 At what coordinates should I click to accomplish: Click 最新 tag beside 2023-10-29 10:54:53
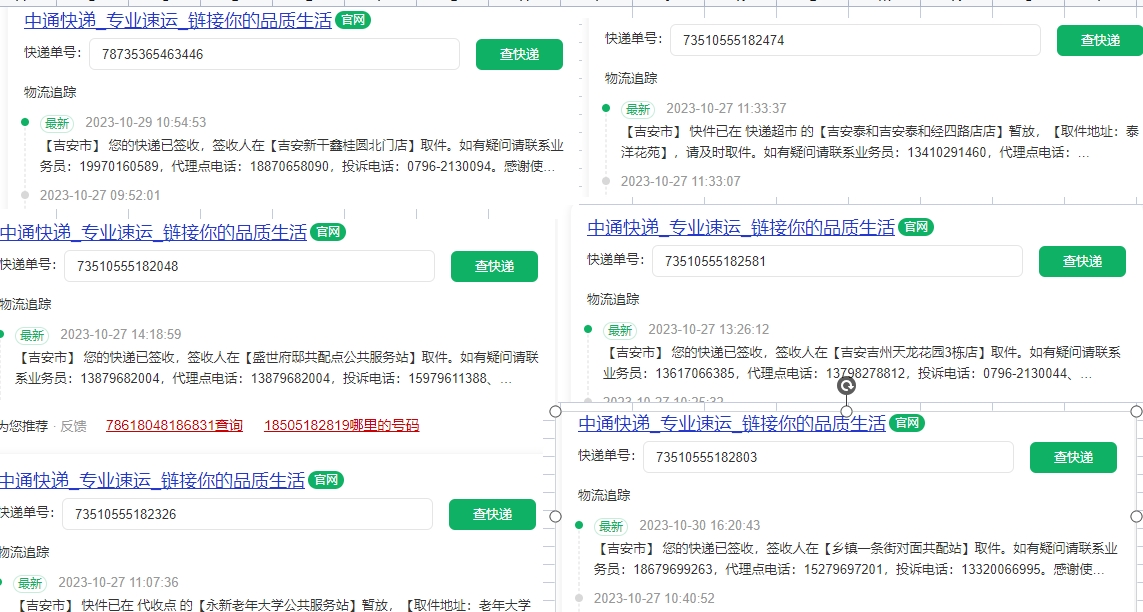57,123
